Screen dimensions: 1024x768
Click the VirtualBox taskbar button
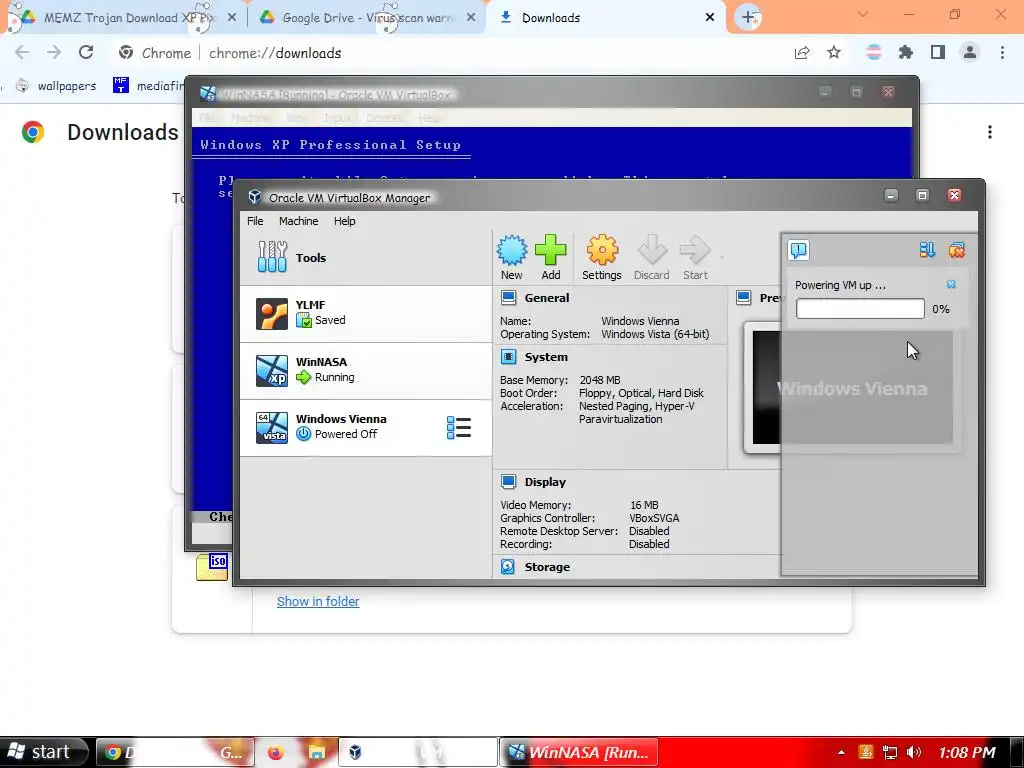pos(418,752)
